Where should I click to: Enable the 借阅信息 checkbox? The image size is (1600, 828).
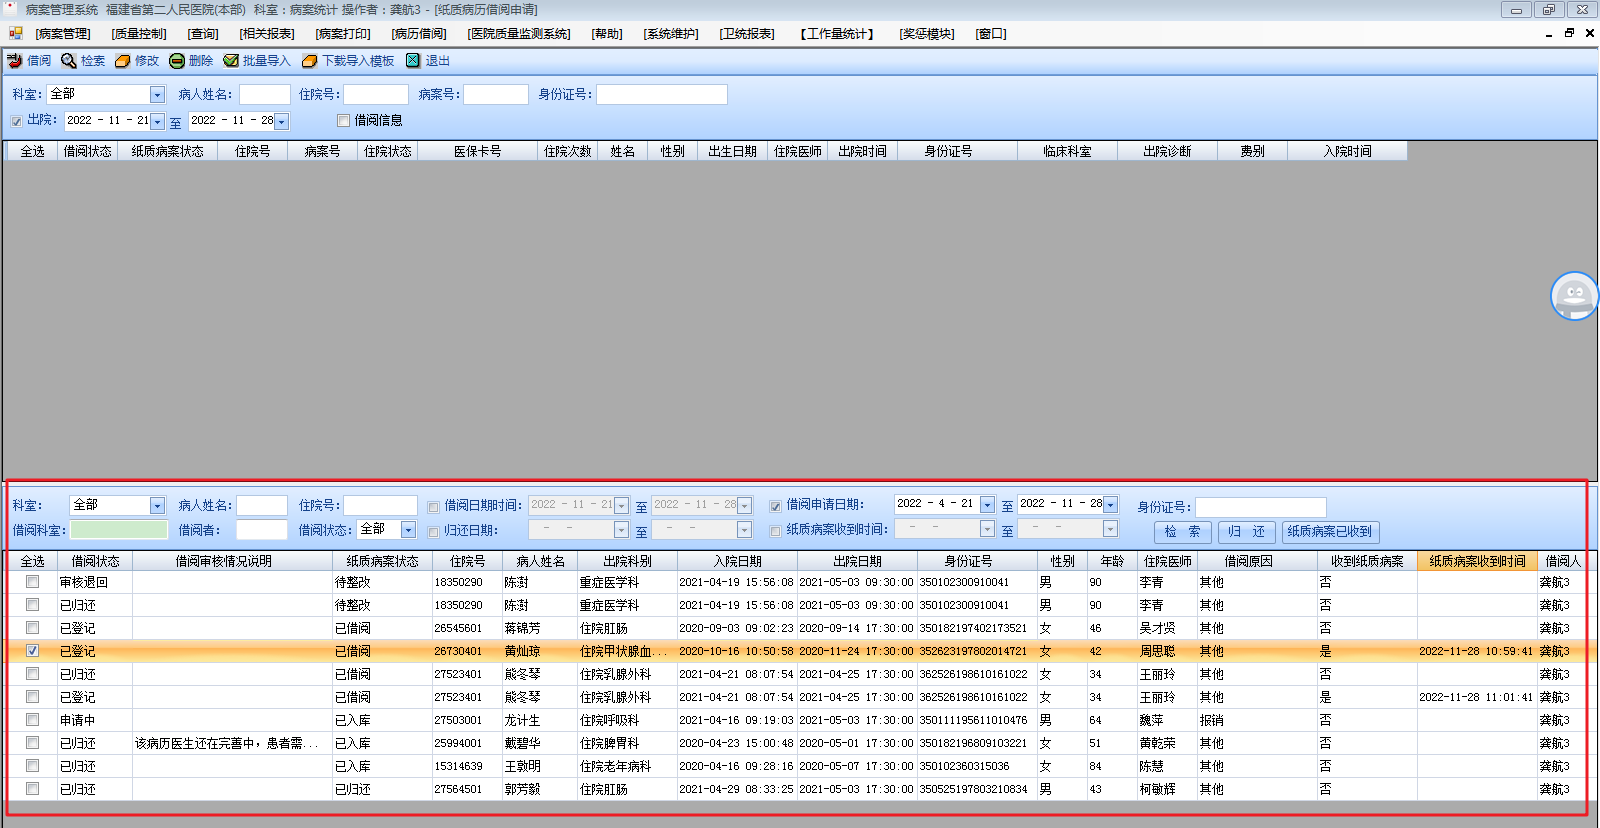tap(344, 121)
